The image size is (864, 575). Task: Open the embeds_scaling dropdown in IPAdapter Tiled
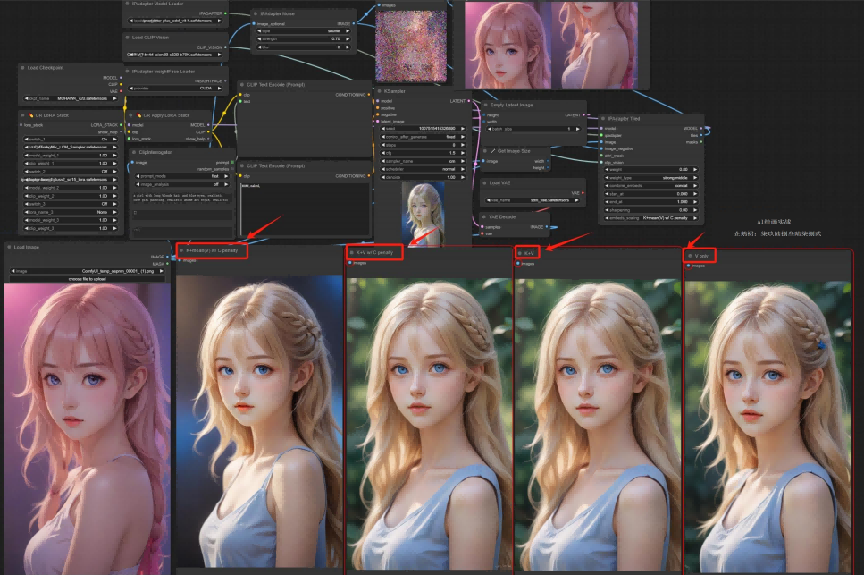tap(651, 218)
